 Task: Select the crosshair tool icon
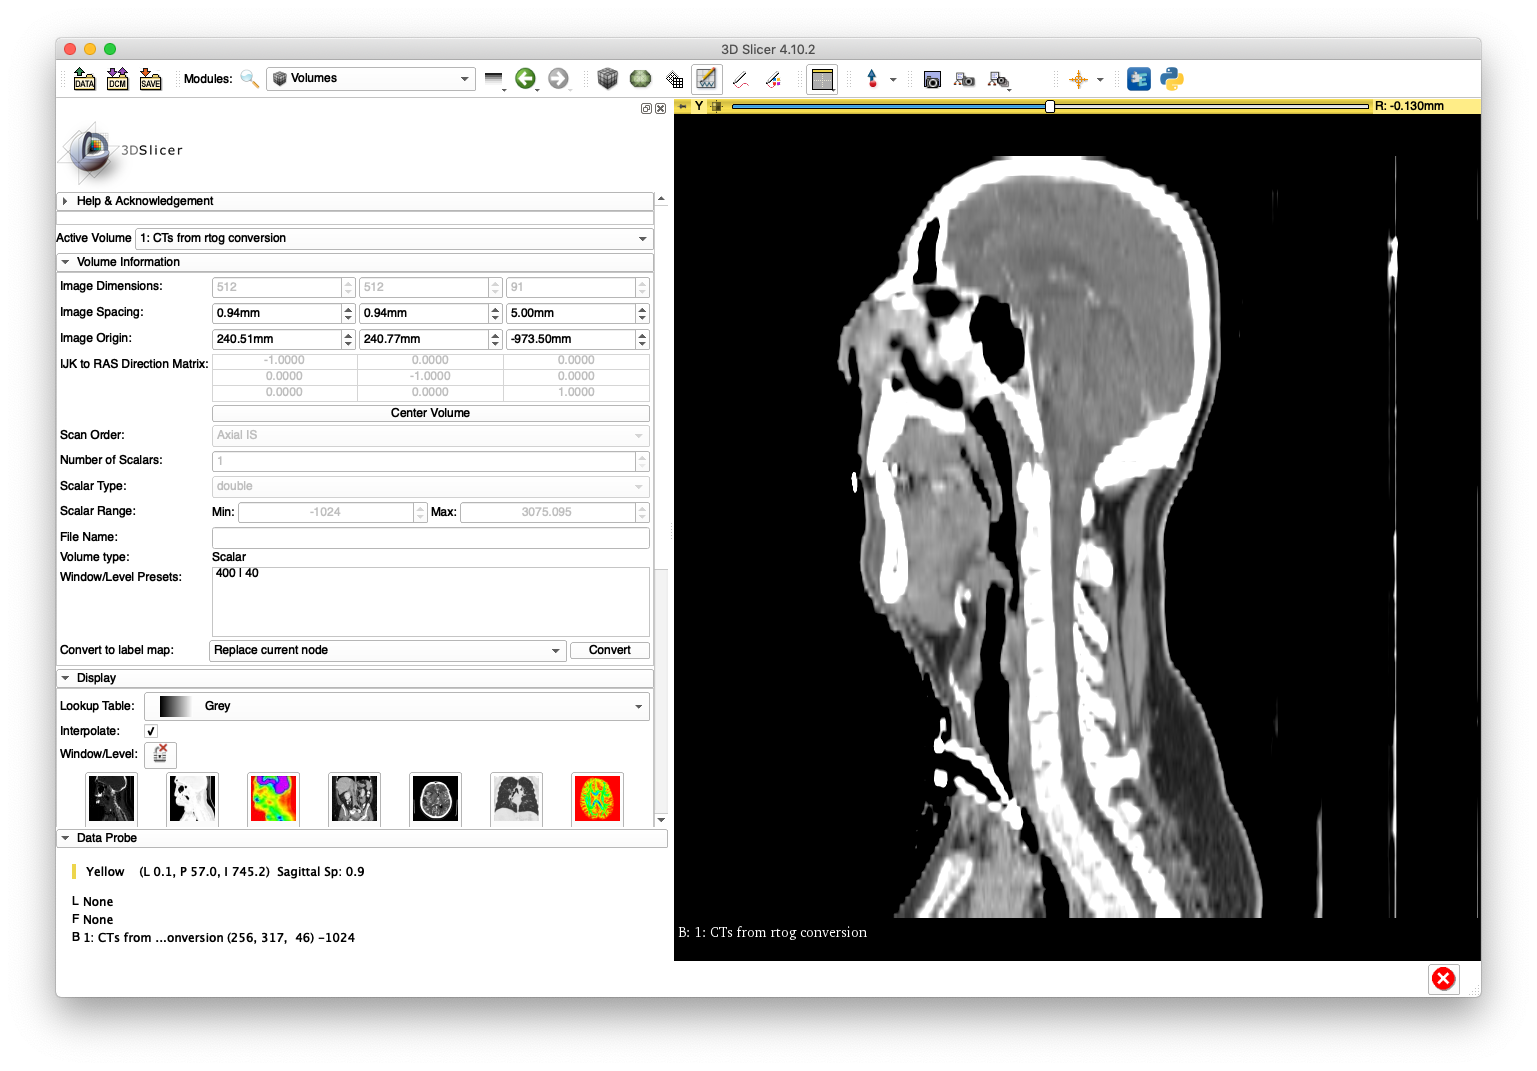click(1080, 78)
